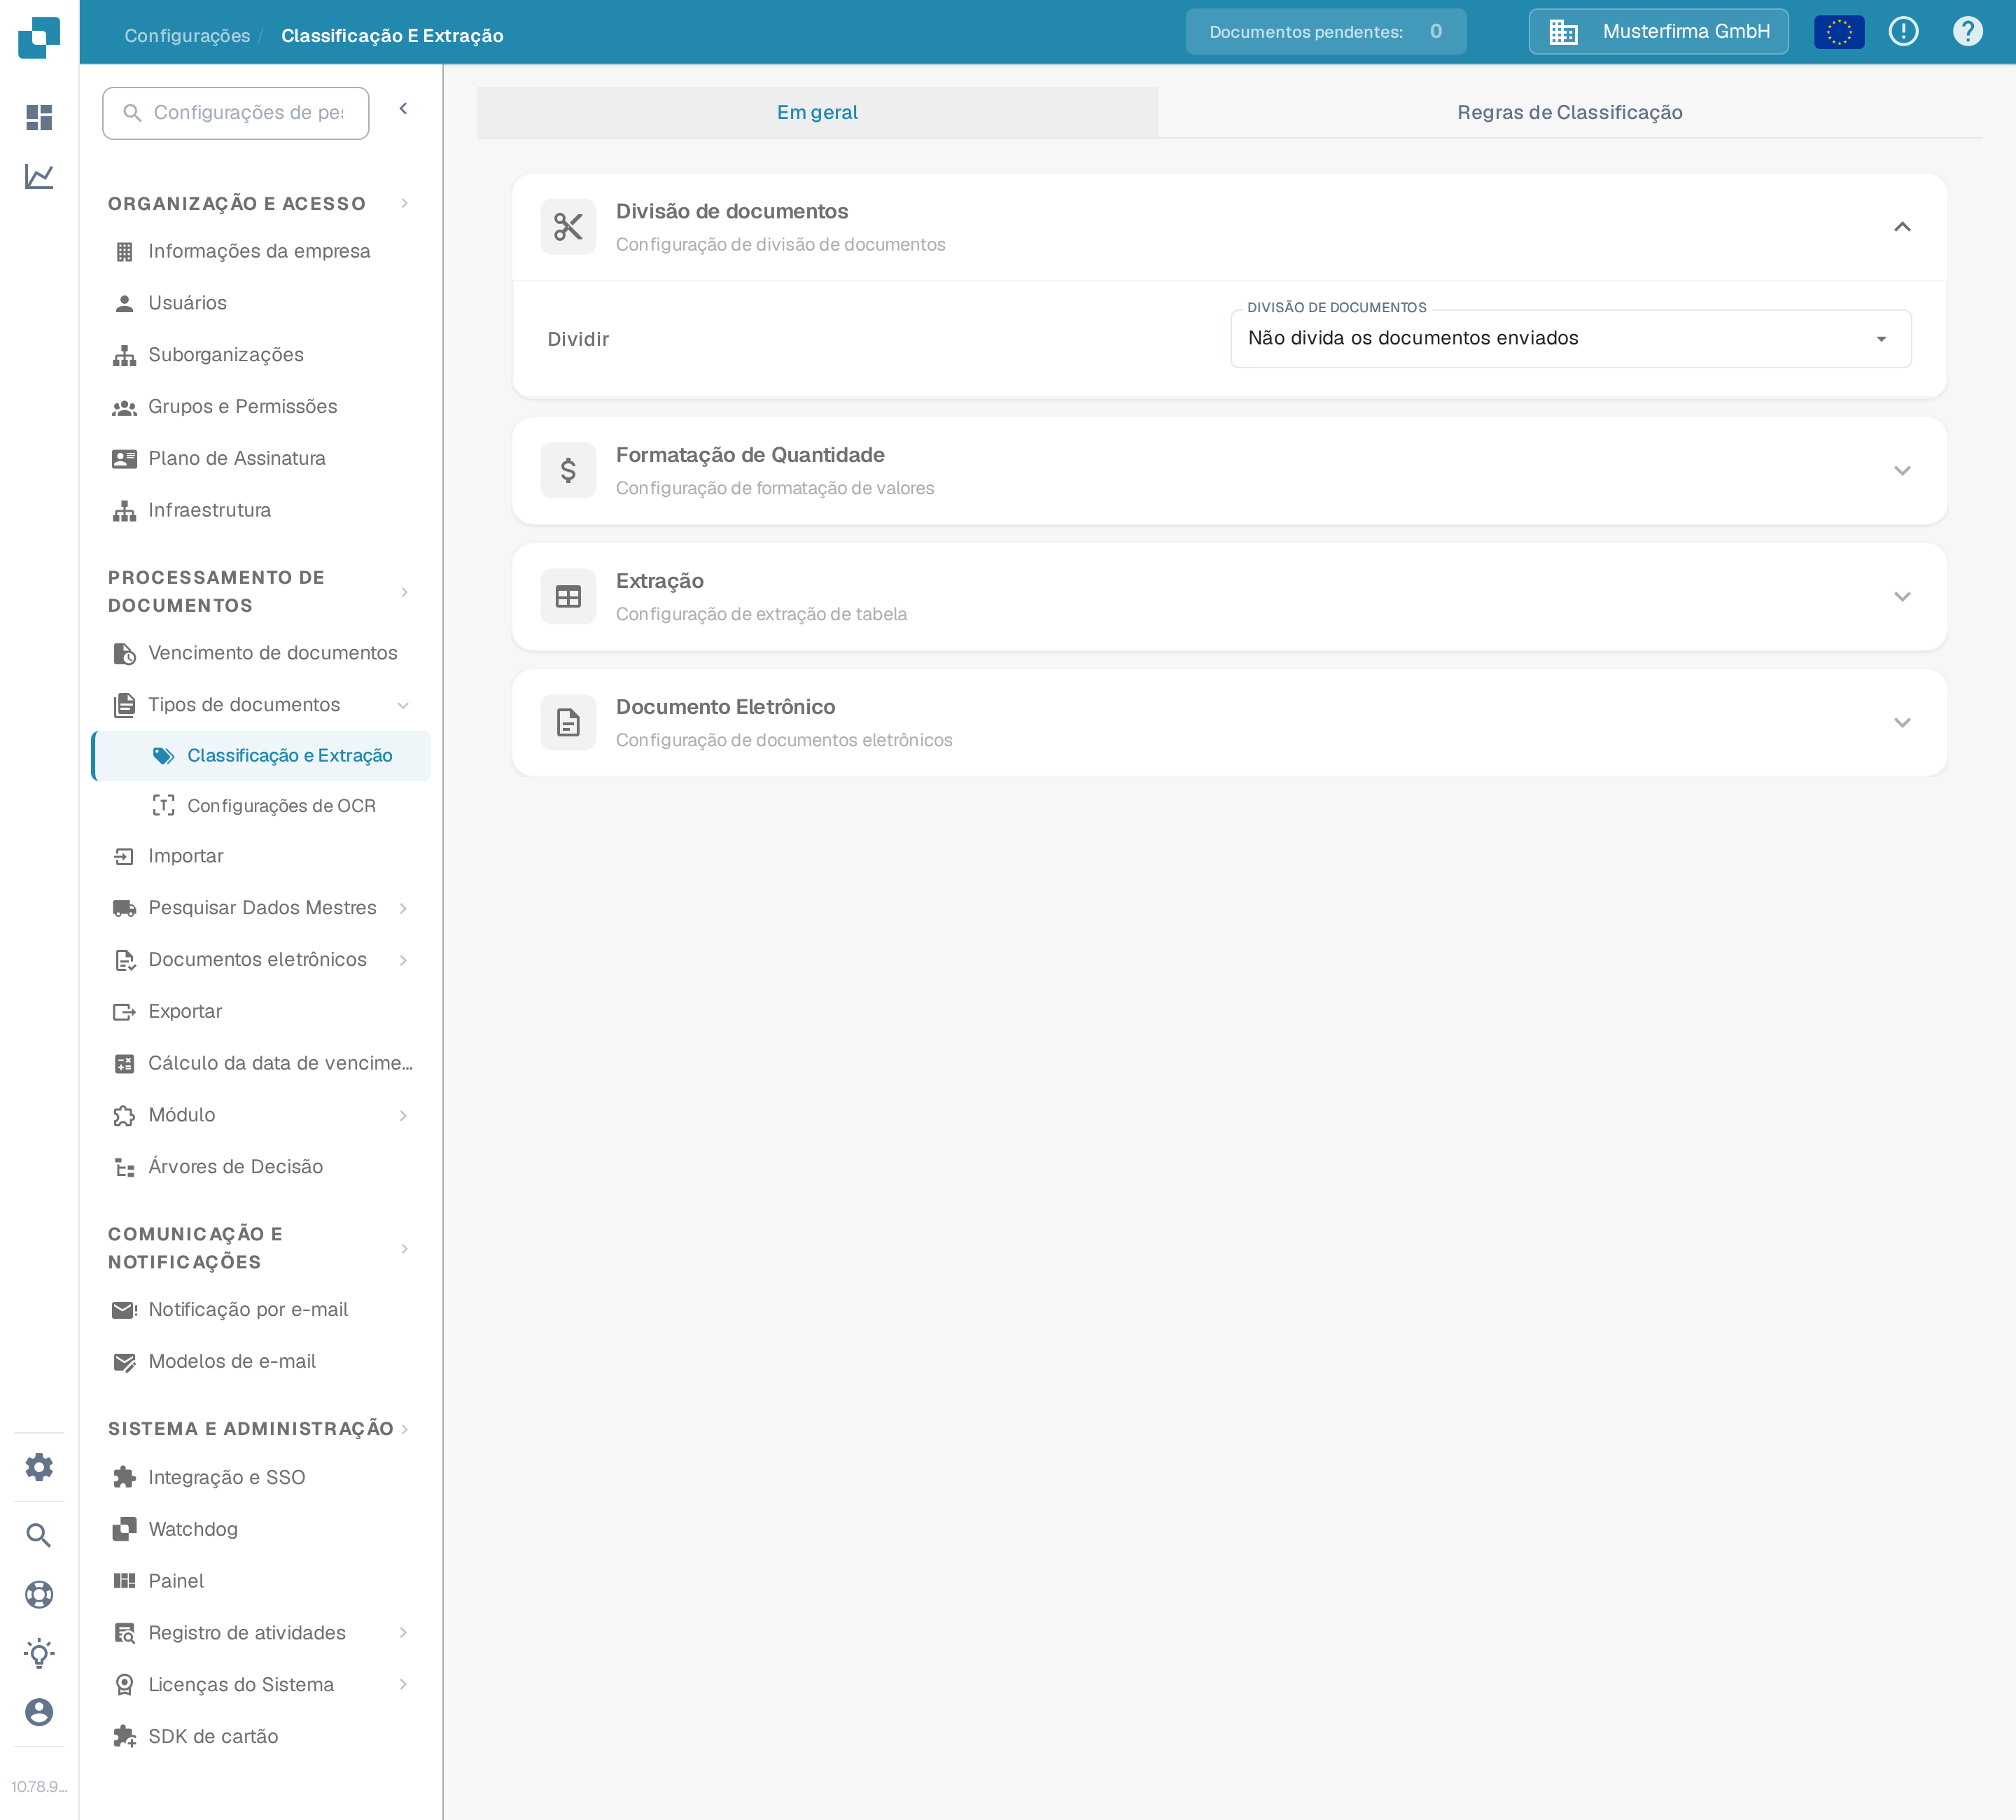Switch to the Regras de Classificação tab
2016x1820 pixels.
coord(1569,112)
